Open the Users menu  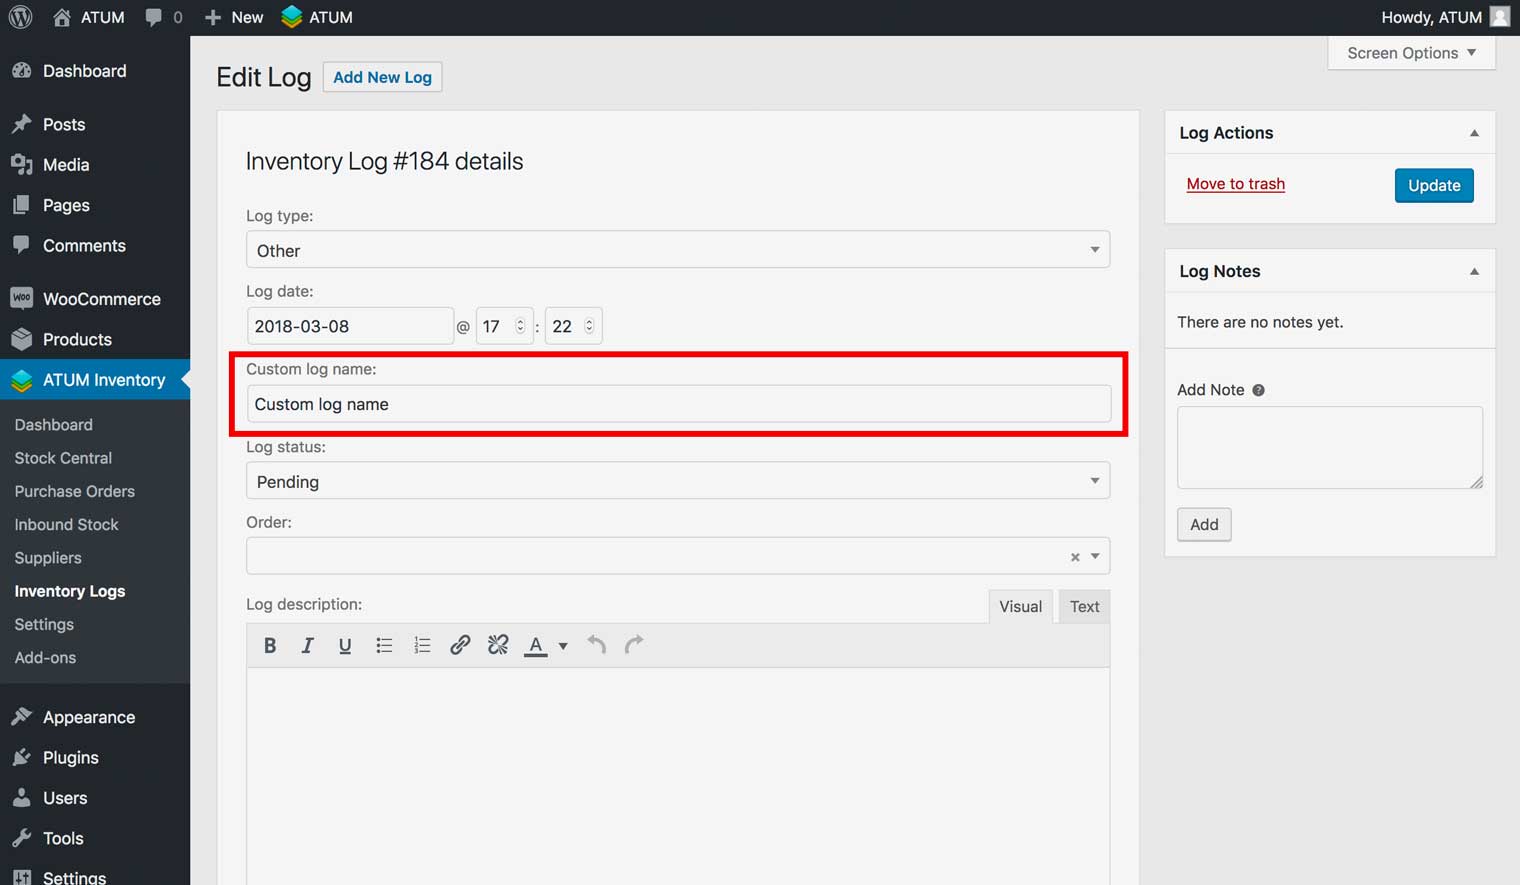[x=95, y=798]
